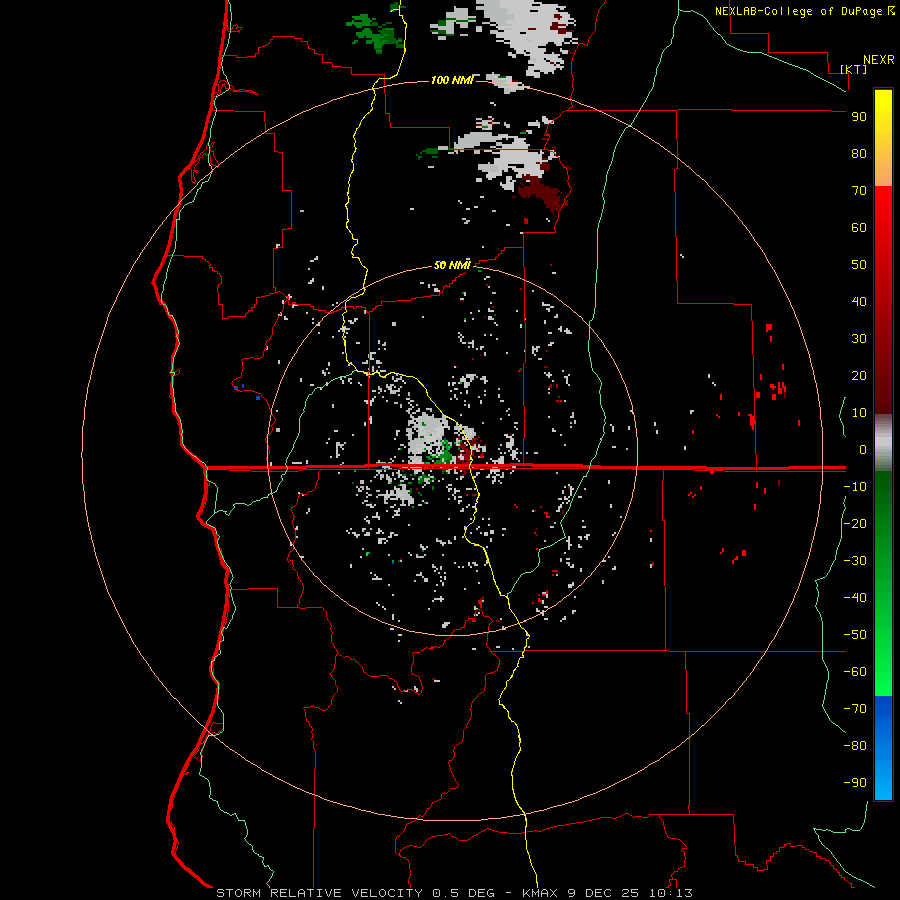Viewport: 900px width, 900px height.
Task: Click the NEXLAB-College of DuPage credit text
Action: (x=799, y=11)
